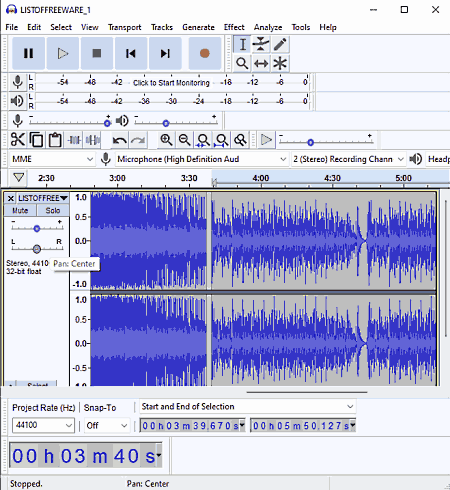Click Cut scissors icon in edit toolbar
Screen dimensions: 450x490
(x=18, y=140)
